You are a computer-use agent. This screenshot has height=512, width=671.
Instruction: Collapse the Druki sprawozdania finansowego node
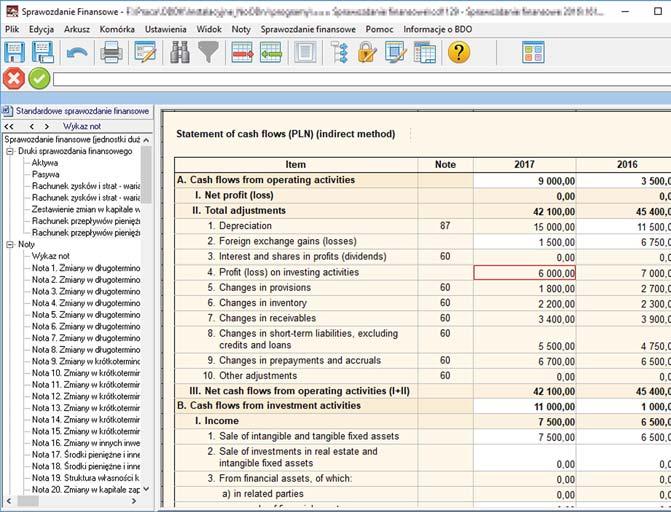[x=10, y=151]
